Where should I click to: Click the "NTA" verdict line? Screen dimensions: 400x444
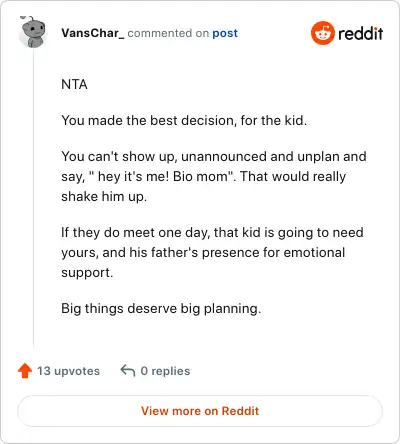coord(74,84)
